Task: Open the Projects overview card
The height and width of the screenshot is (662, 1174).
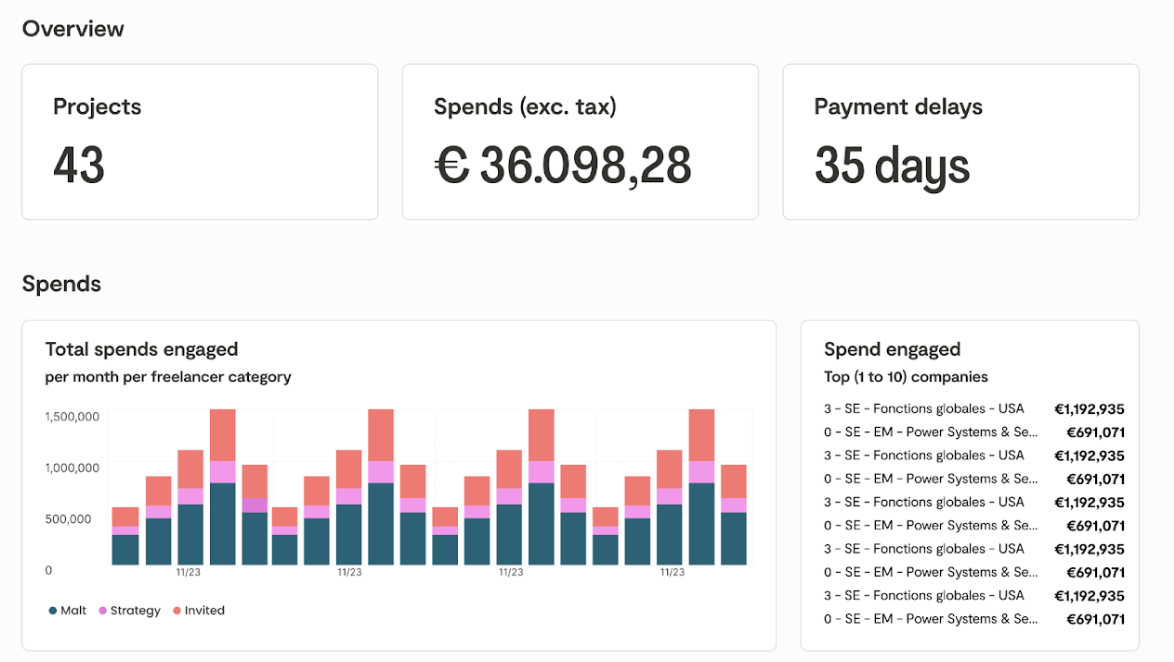Action: click(200, 142)
